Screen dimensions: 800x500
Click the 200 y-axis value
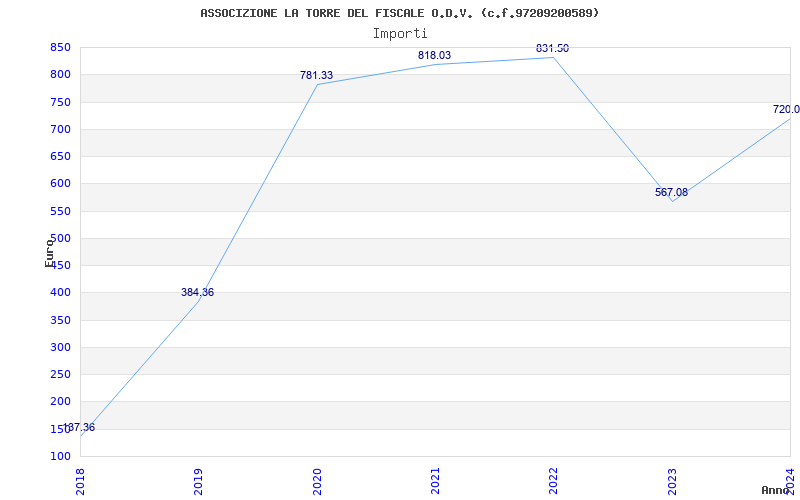(60, 402)
